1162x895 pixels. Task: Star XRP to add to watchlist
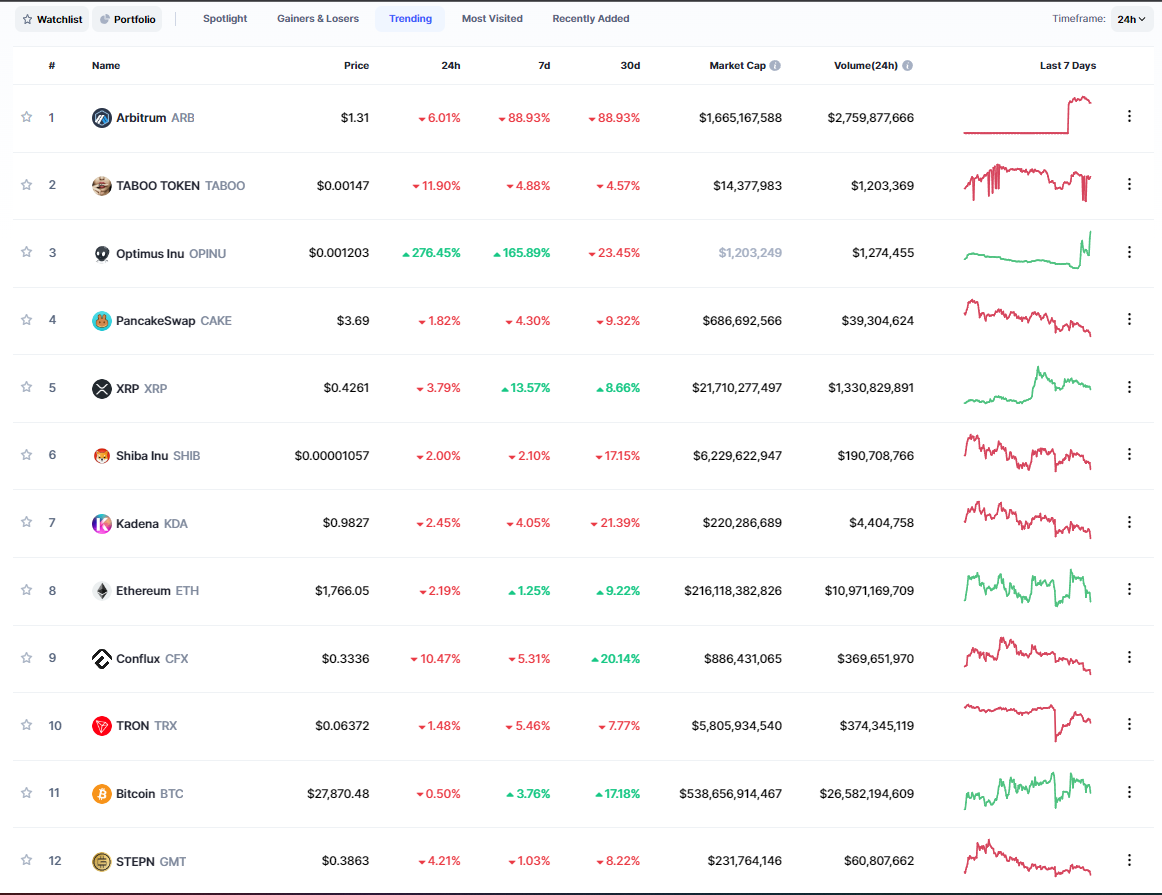tap(27, 387)
